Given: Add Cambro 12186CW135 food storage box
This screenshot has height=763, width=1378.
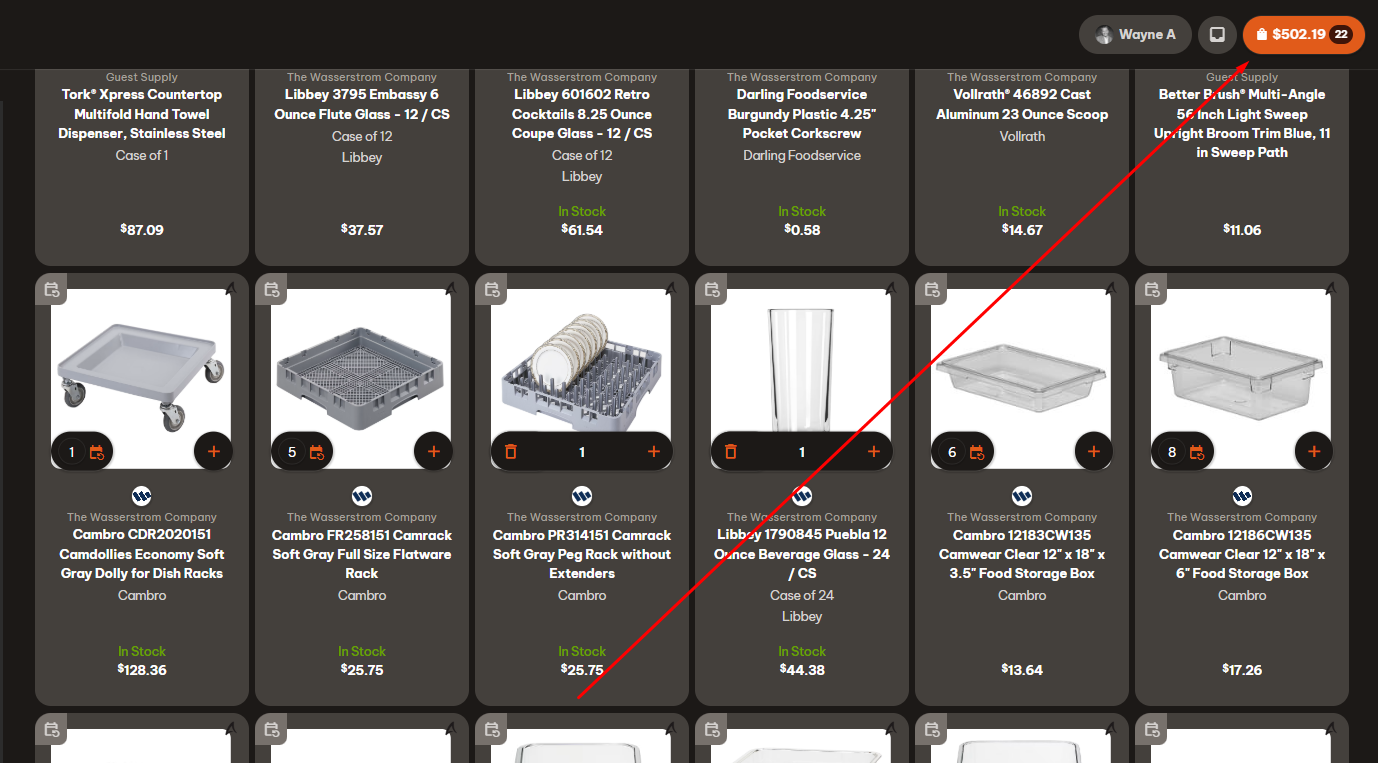Looking at the screenshot, I should (1313, 452).
